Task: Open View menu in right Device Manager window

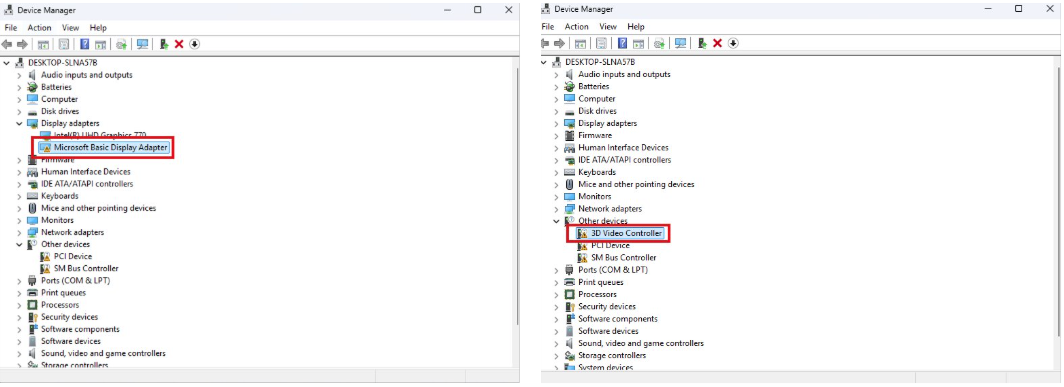Action: coord(608,27)
